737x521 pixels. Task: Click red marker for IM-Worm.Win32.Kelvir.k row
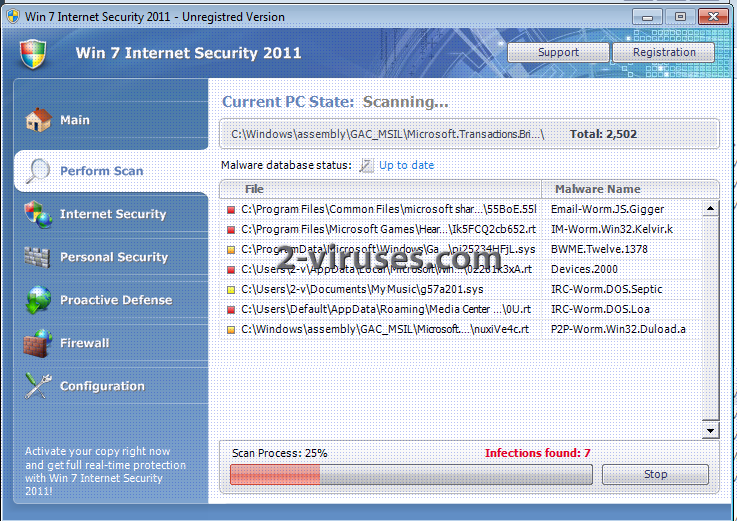(x=231, y=230)
